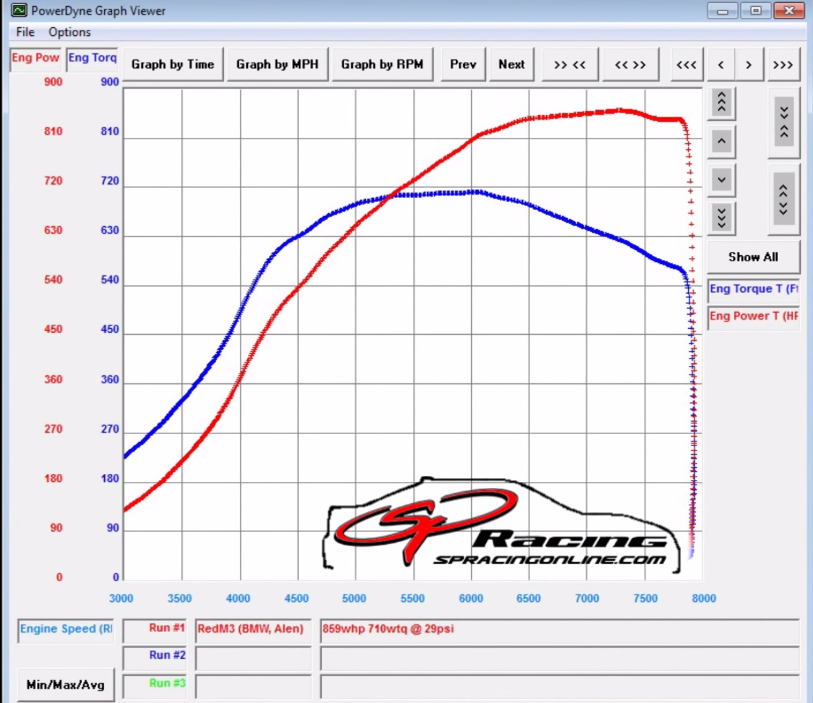The width and height of the screenshot is (813, 703).
Task: Select the Run #3 label
Action: coord(155,685)
